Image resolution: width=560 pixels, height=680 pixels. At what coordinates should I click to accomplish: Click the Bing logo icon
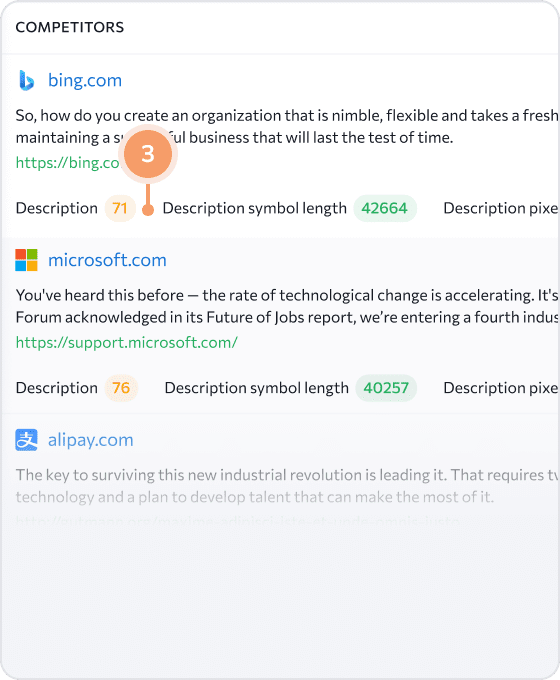(26, 80)
